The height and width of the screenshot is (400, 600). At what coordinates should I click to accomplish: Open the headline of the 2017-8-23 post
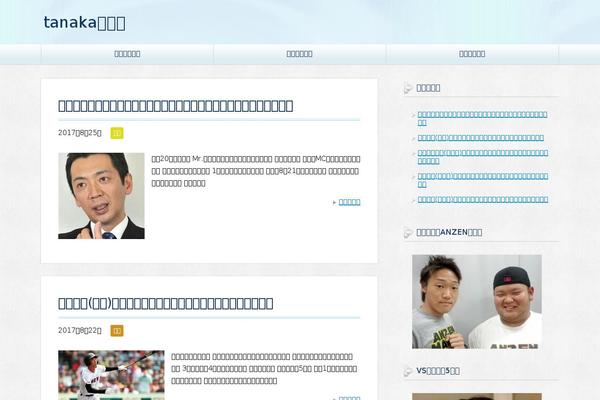(x=176, y=106)
